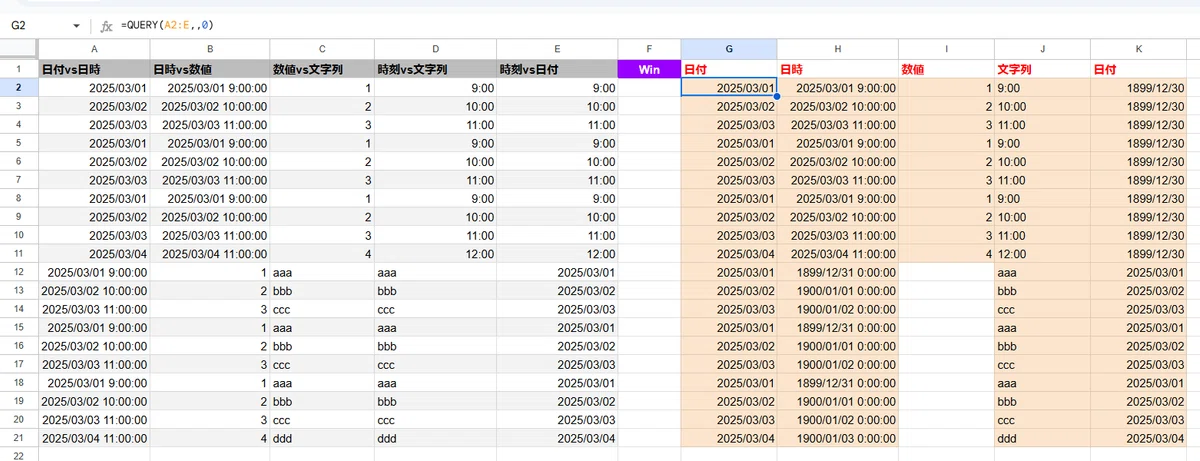Select row 11 header number

pyautogui.click(x=18, y=254)
